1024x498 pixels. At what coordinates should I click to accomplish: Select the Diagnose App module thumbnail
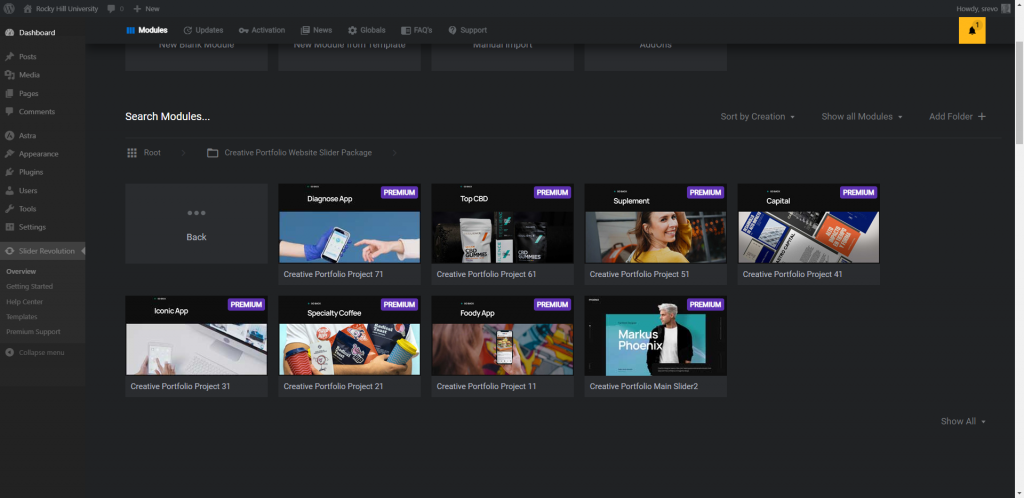pos(349,224)
